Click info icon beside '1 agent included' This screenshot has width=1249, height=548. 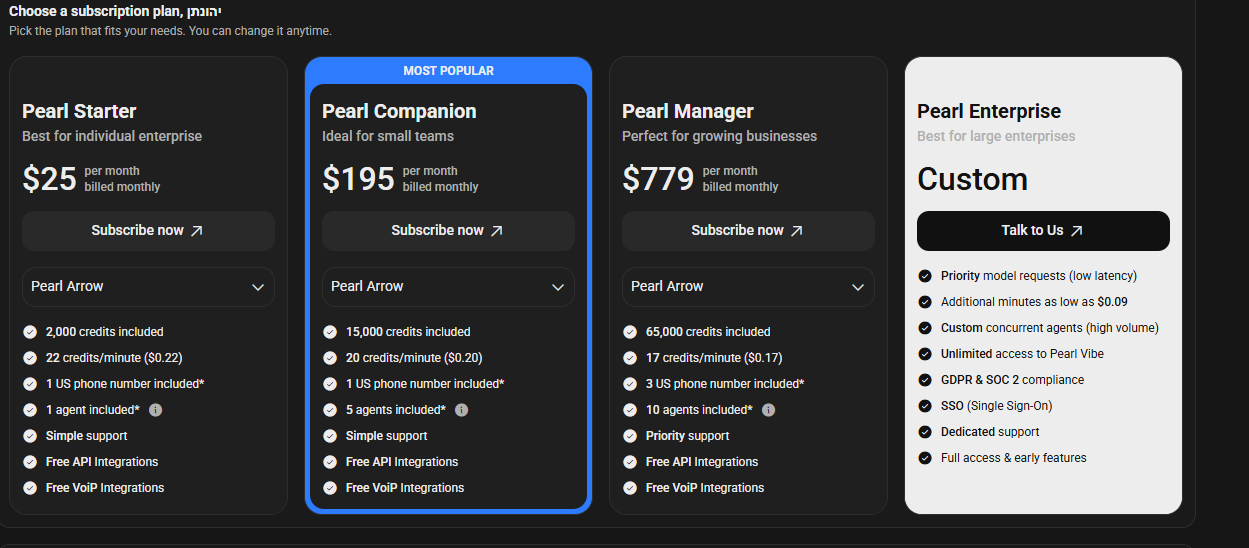(155, 410)
